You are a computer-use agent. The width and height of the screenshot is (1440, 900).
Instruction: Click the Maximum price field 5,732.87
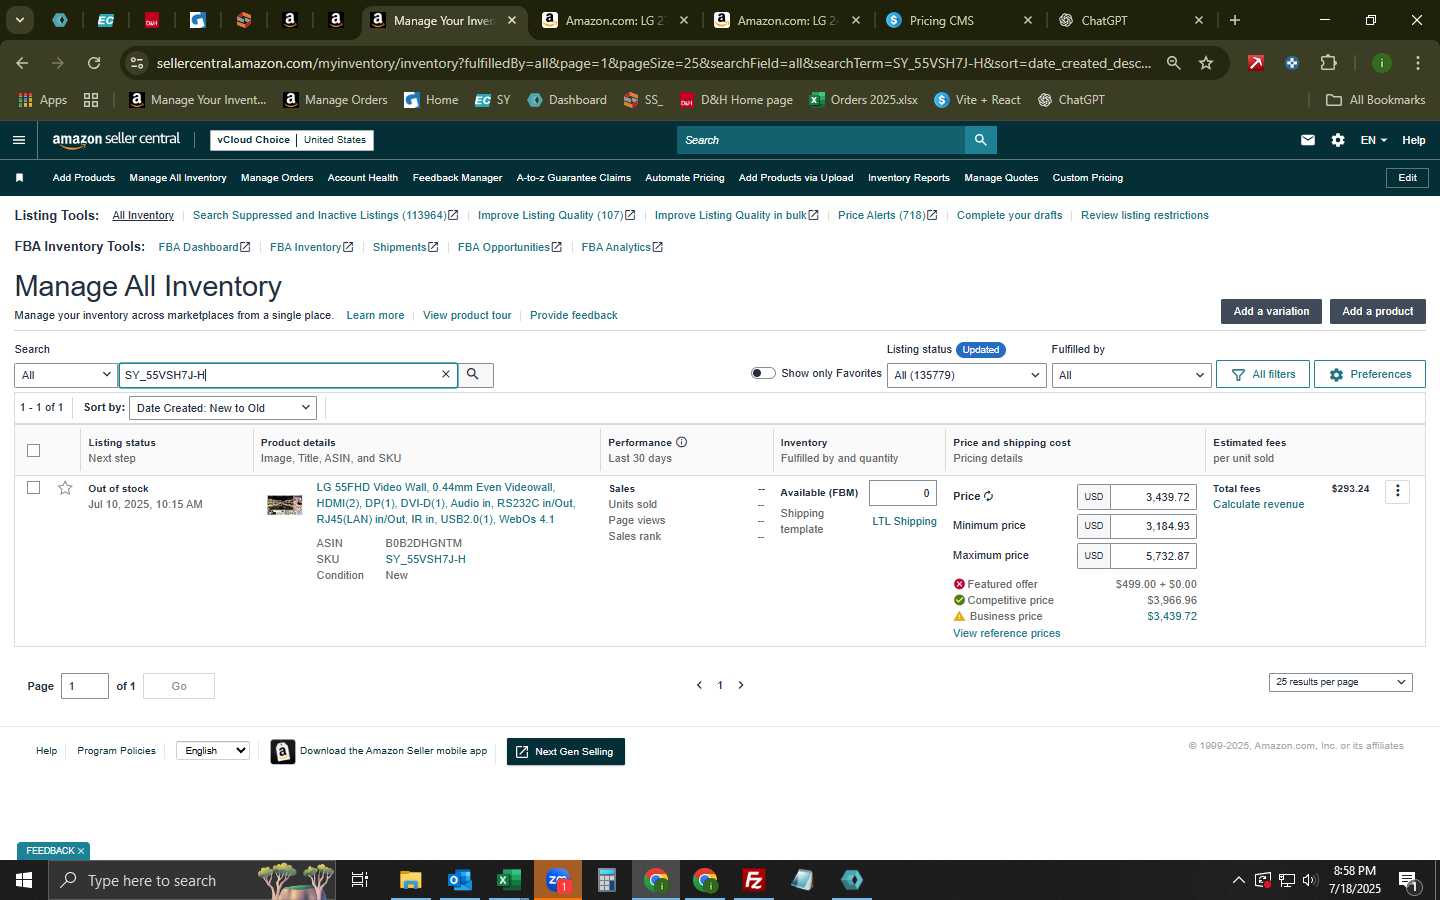point(1154,556)
